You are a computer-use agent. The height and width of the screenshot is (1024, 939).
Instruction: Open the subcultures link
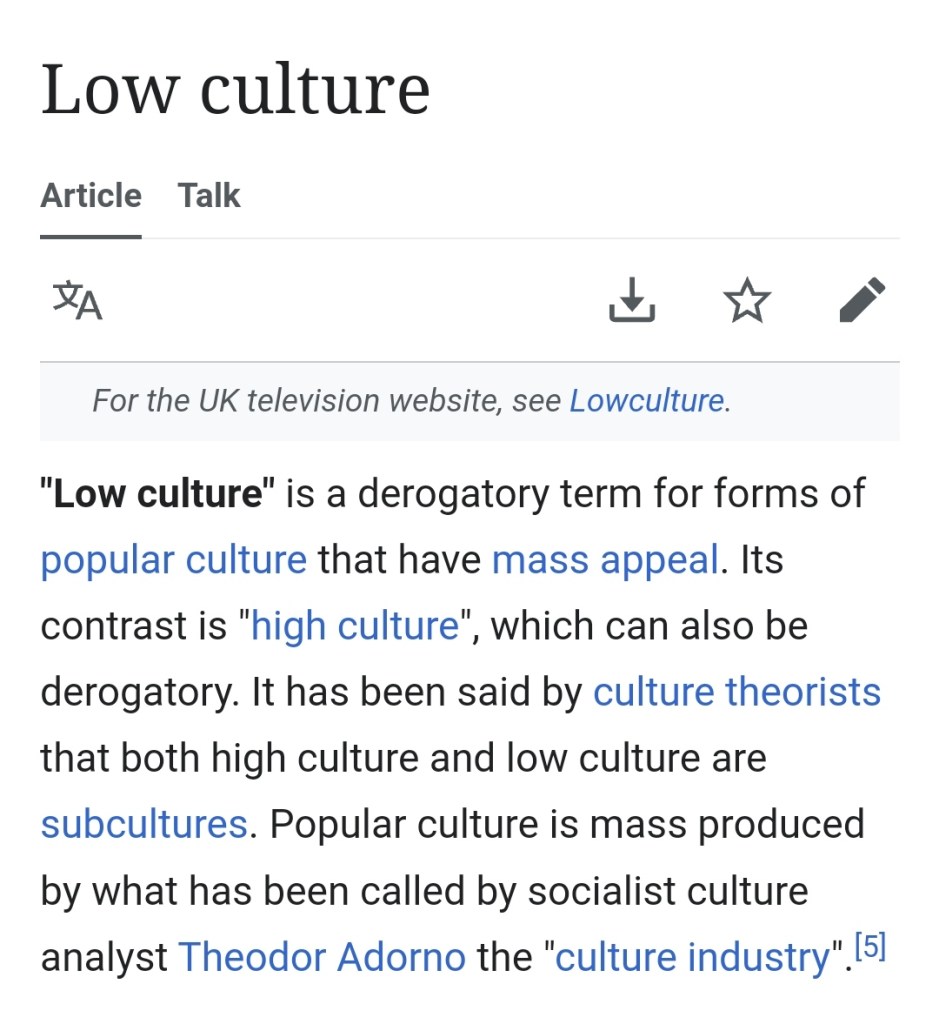click(x=144, y=824)
